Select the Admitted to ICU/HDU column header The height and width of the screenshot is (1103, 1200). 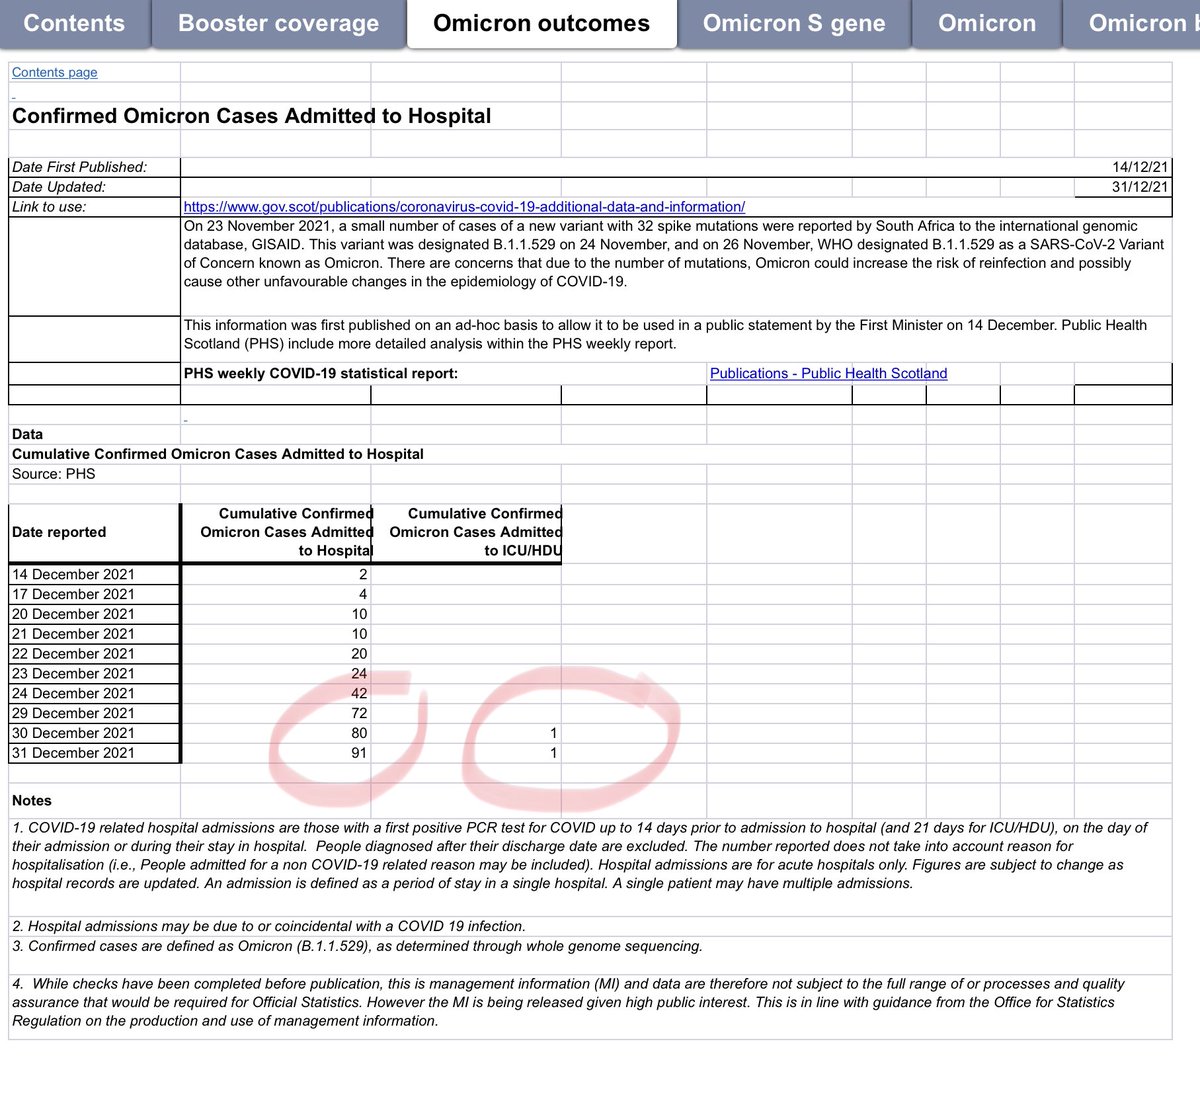tap(466, 533)
